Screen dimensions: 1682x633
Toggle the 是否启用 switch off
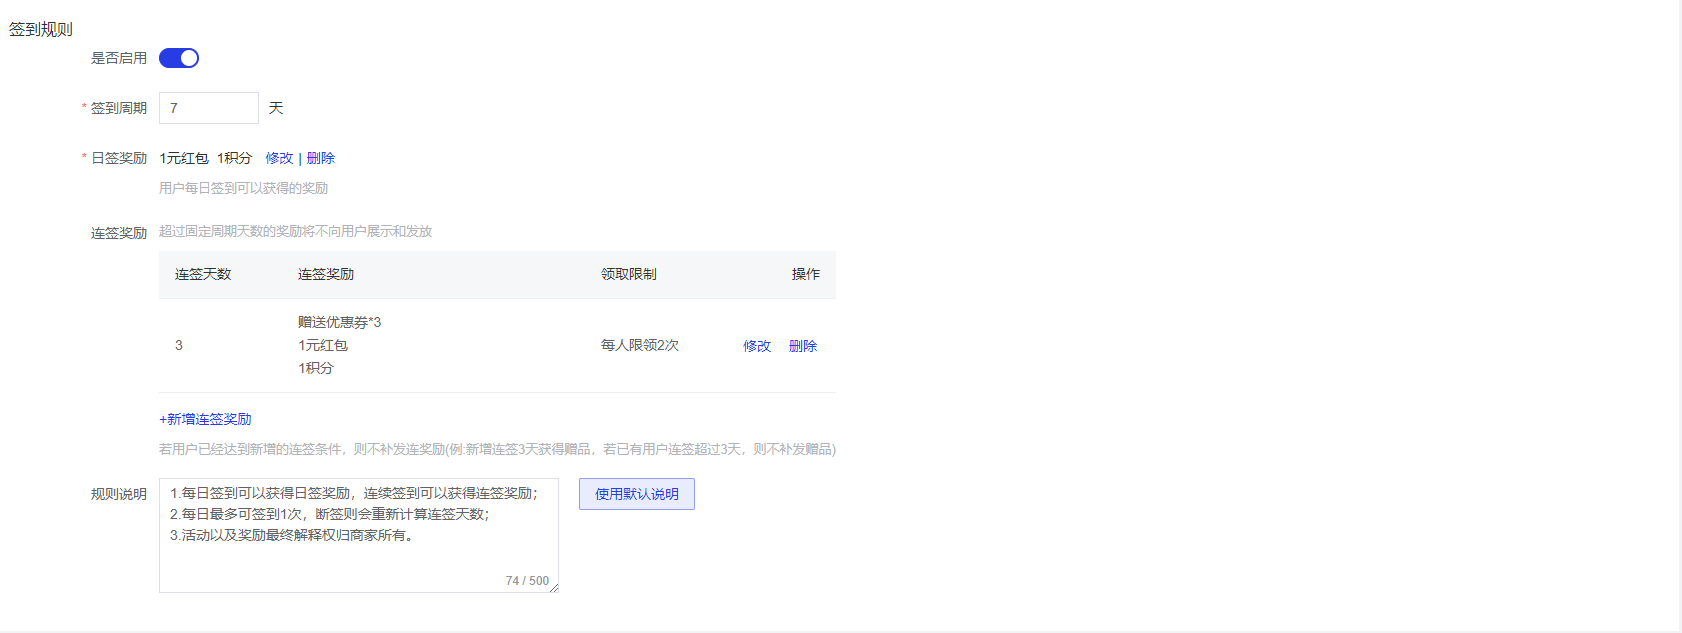click(x=179, y=58)
